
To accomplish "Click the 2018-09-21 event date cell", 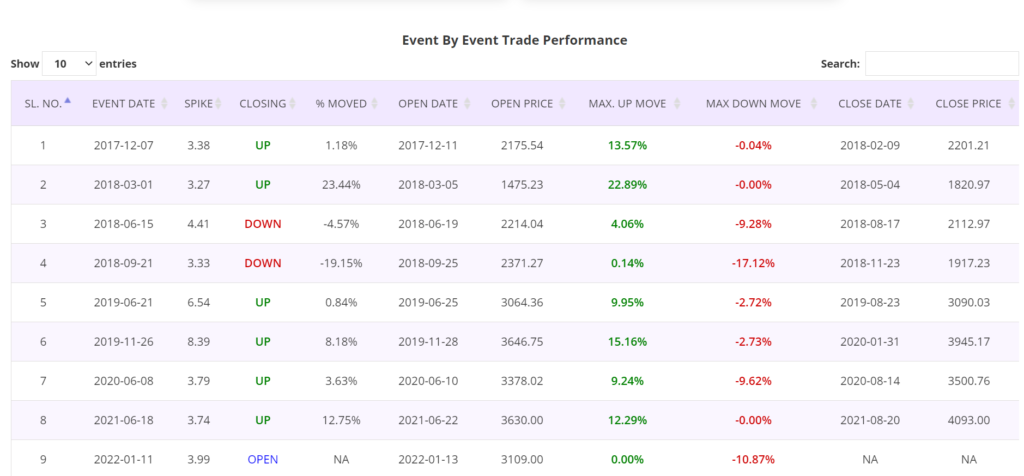I will point(124,263).
